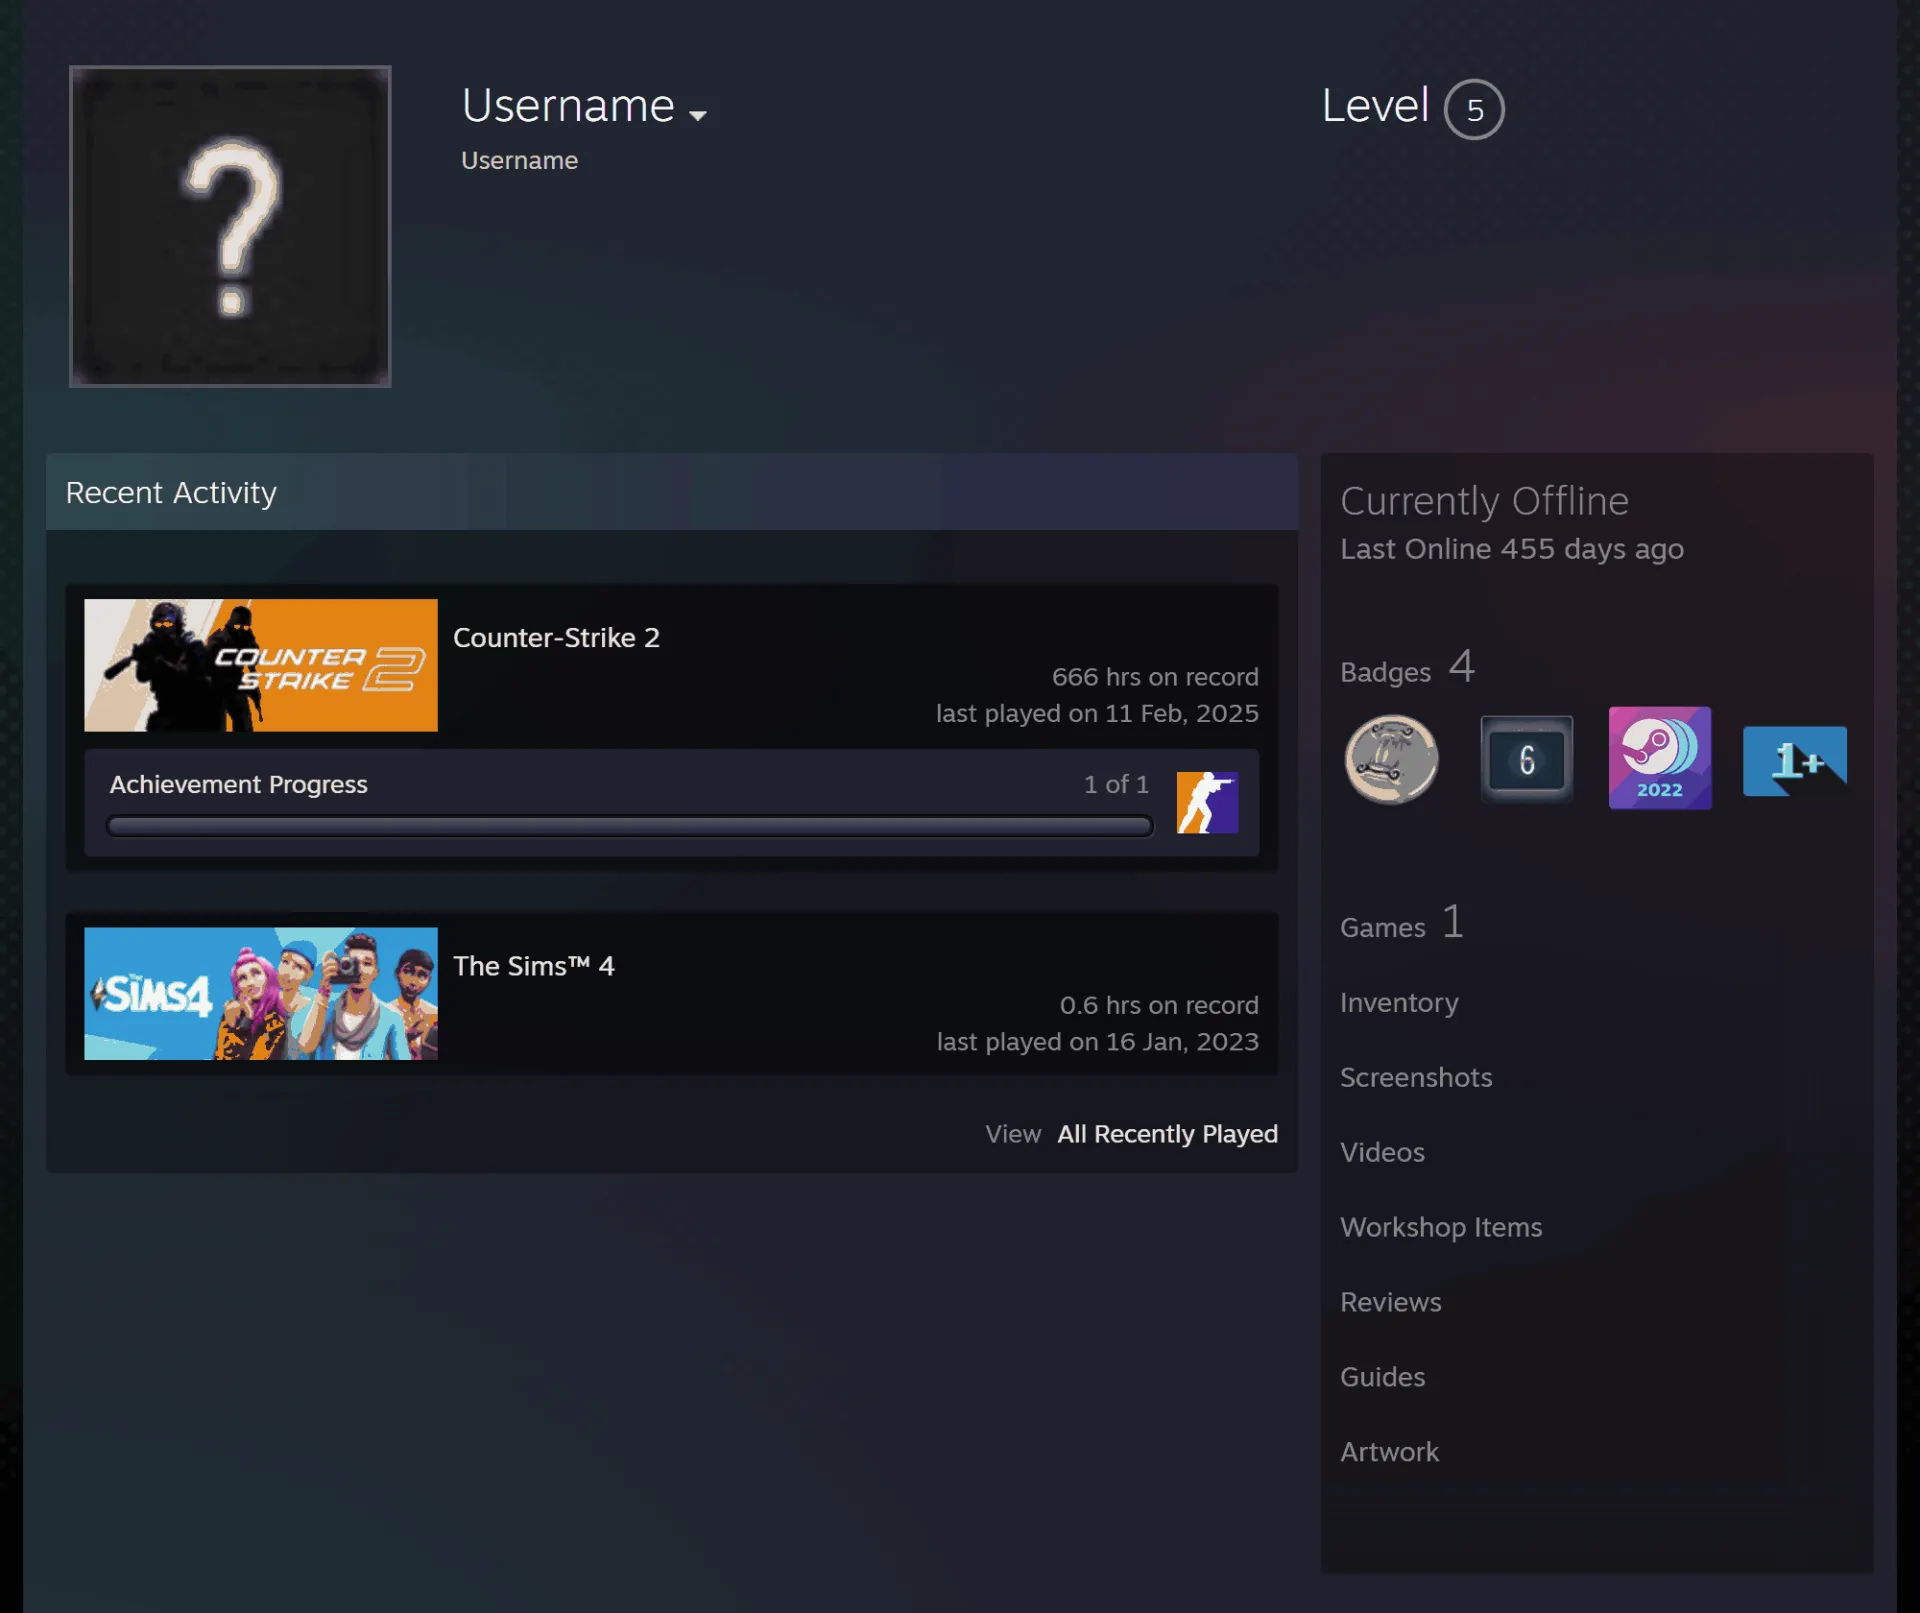Screen dimensions: 1920x1613
Task: Click the blue 1+ badge icon
Action: (1794, 760)
